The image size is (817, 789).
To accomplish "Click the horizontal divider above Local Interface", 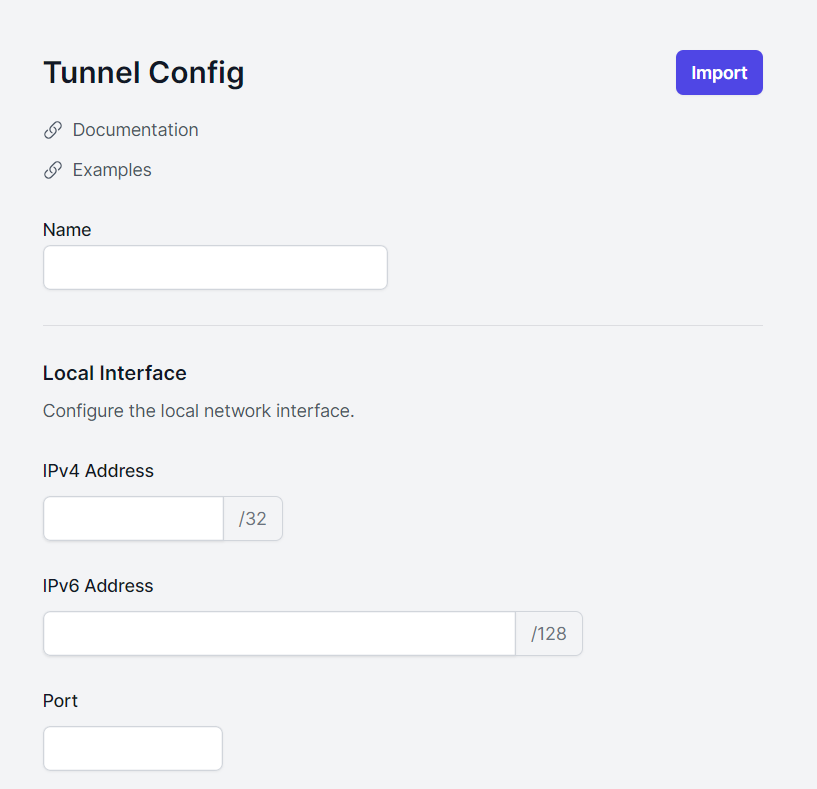I will coord(403,326).
